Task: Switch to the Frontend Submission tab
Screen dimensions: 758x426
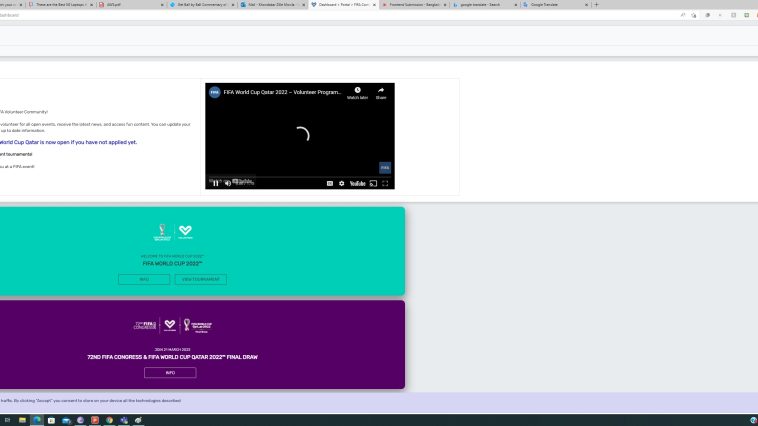Action: 410,5
